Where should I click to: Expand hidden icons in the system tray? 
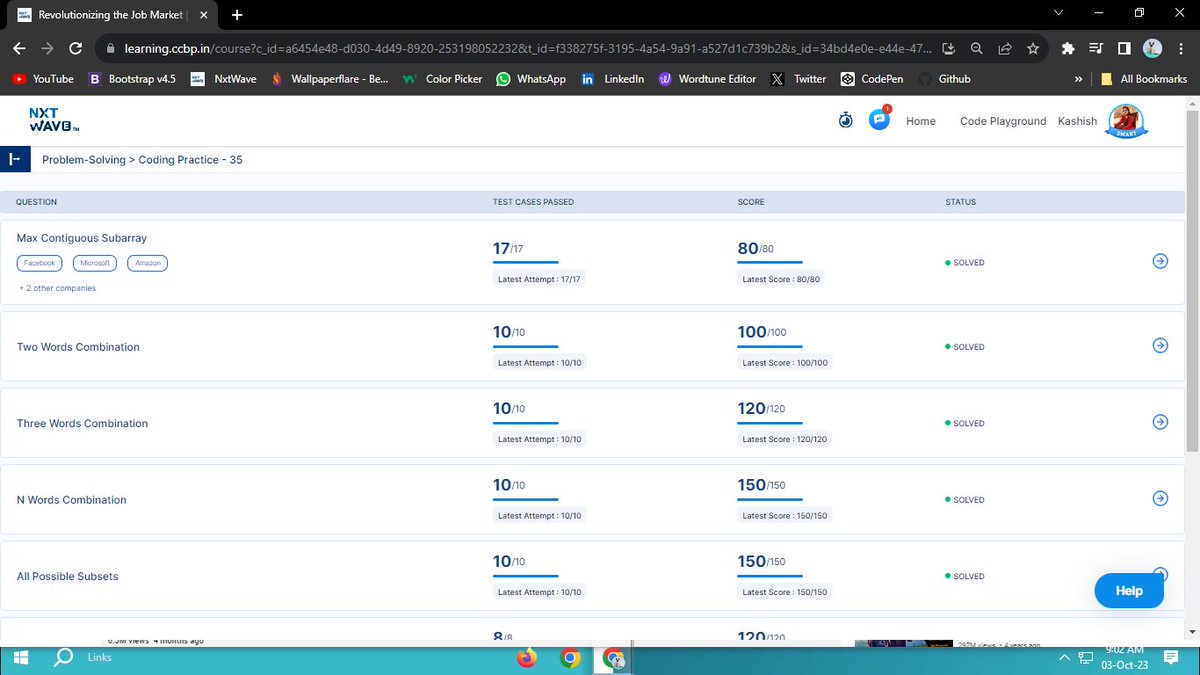pyautogui.click(x=1063, y=658)
